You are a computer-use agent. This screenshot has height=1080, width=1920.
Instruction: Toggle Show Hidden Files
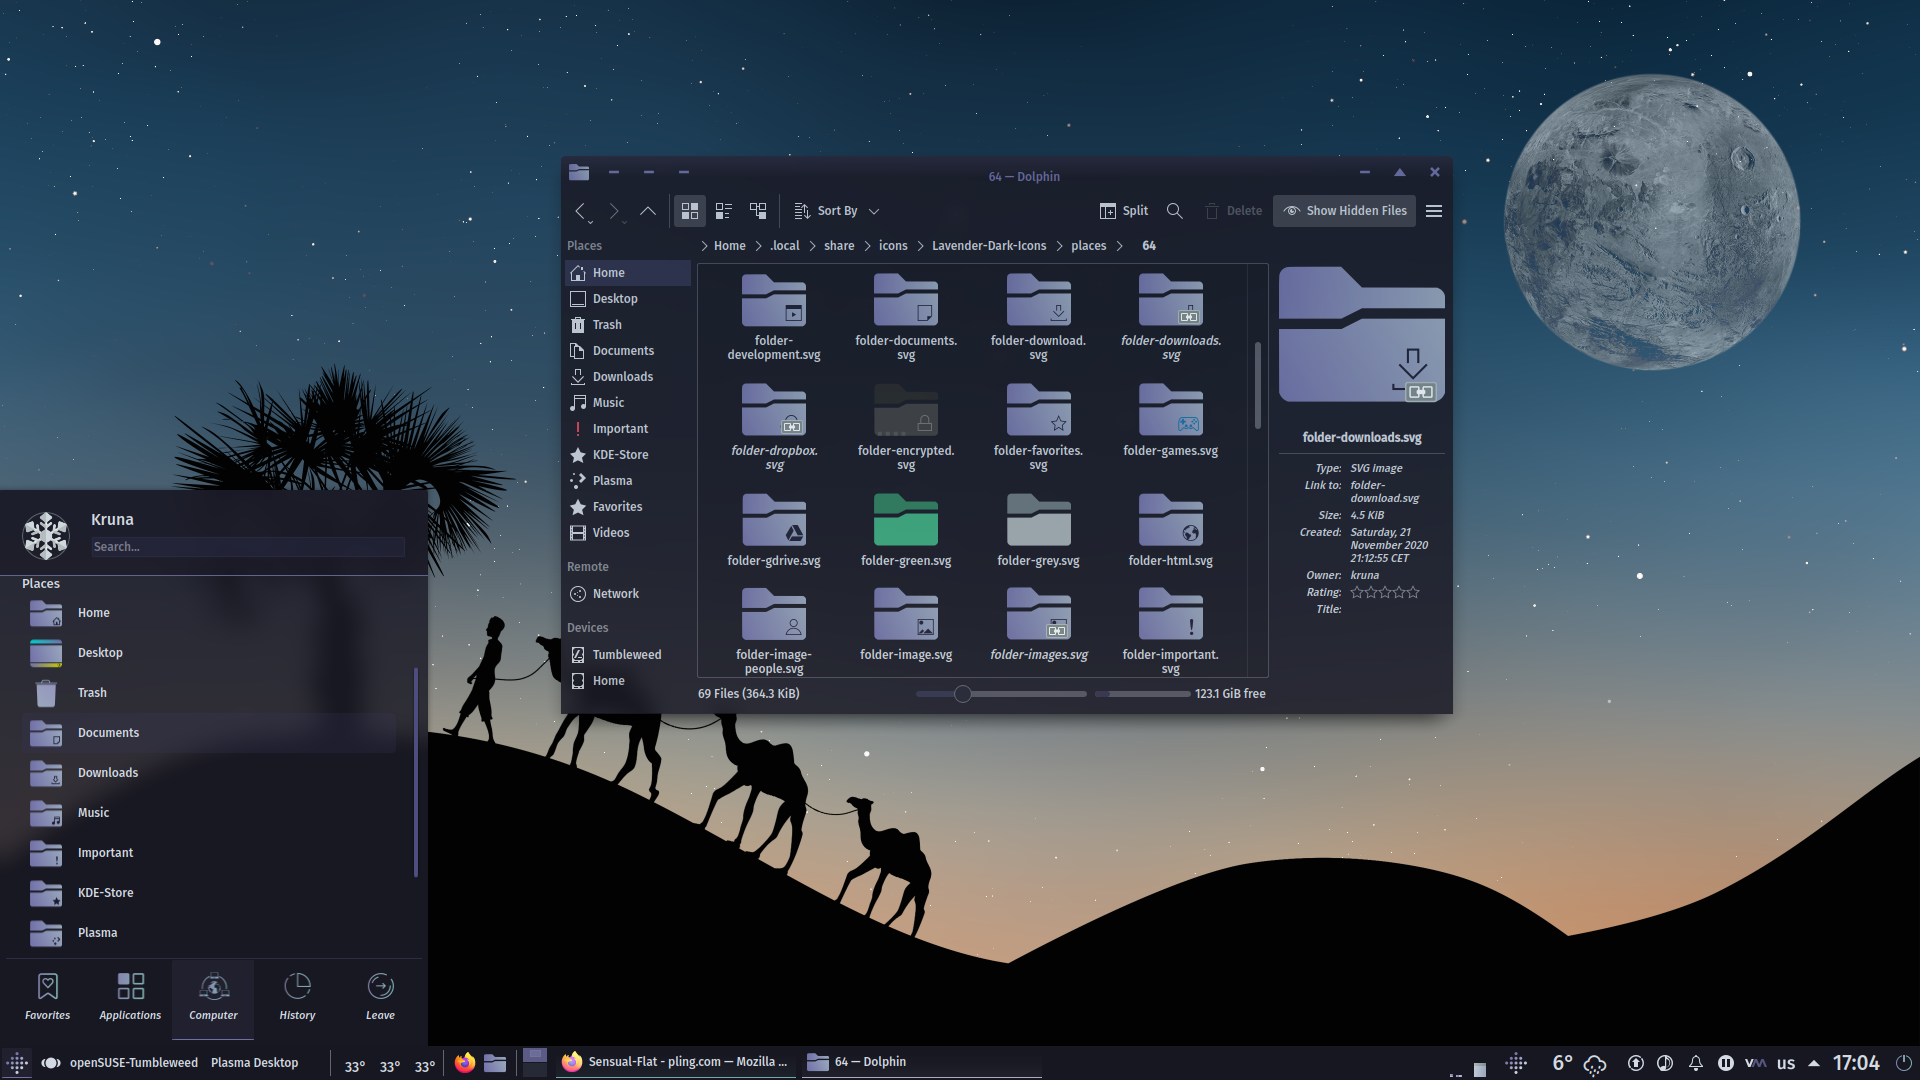(x=1344, y=211)
